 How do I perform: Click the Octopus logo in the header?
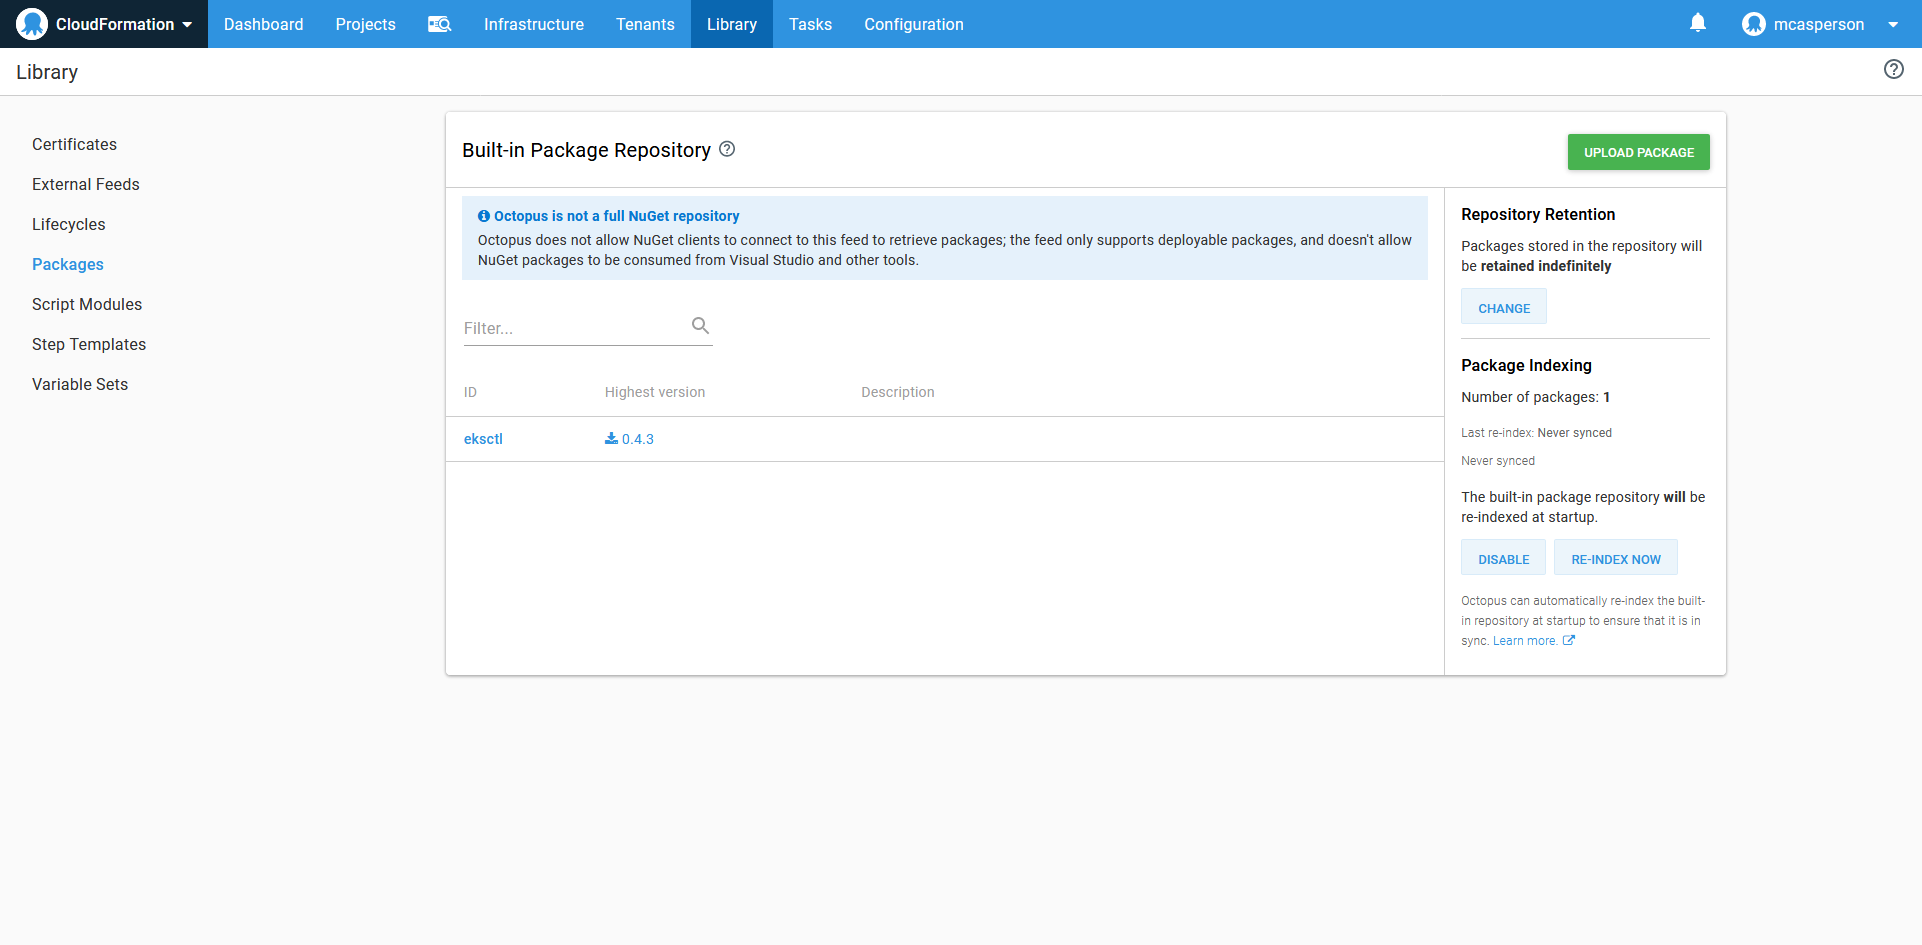click(32, 24)
